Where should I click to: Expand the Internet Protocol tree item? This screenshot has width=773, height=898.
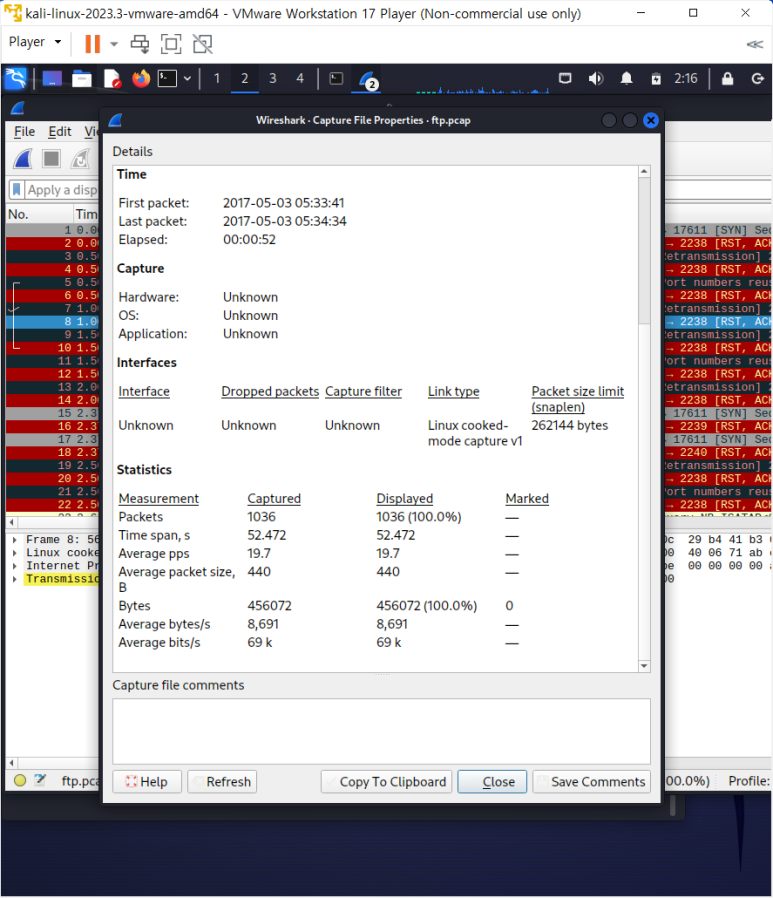pos(15,566)
